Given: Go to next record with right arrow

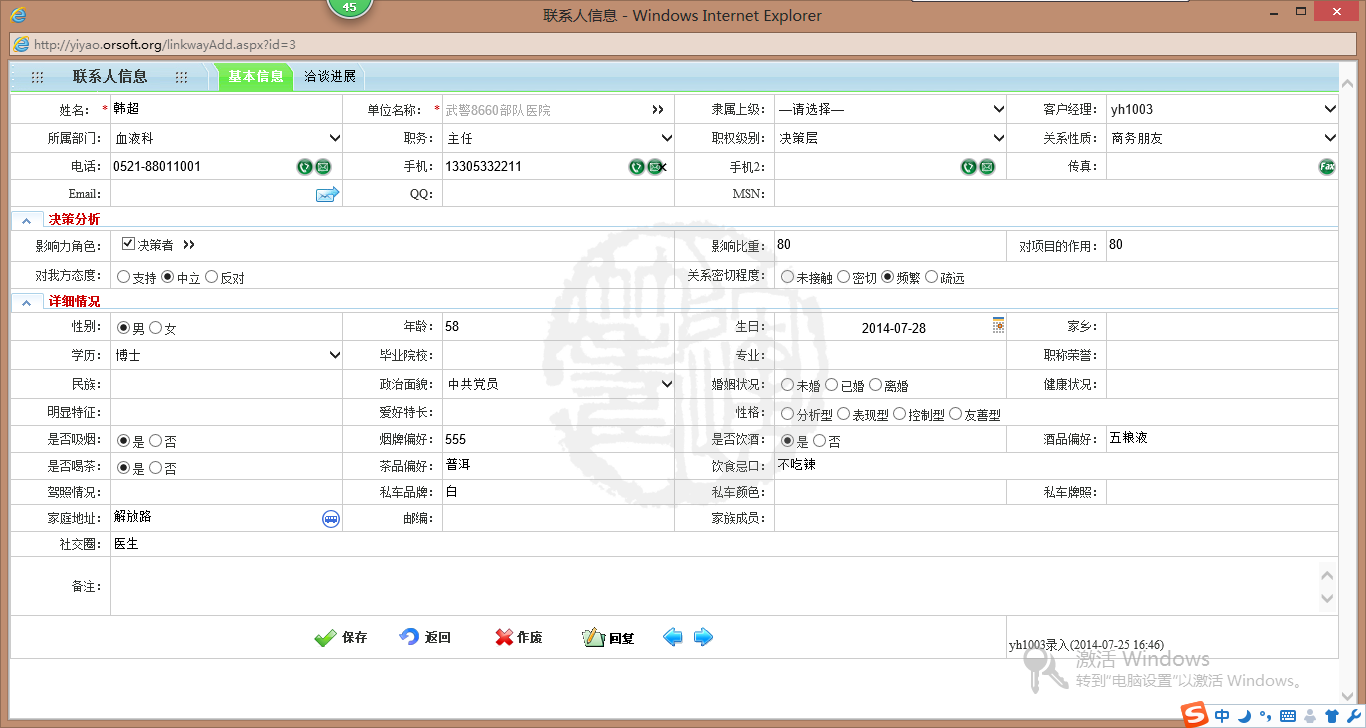Looking at the screenshot, I should pyautogui.click(x=703, y=637).
